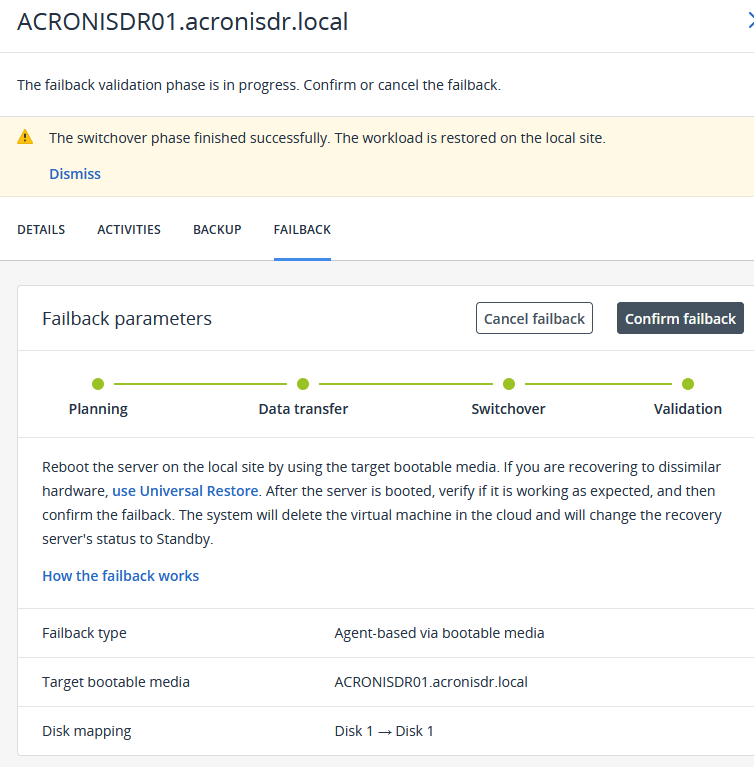The height and width of the screenshot is (767, 754).
Task: Confirm the failback with the dark button
Action: [x=680, y=318]
